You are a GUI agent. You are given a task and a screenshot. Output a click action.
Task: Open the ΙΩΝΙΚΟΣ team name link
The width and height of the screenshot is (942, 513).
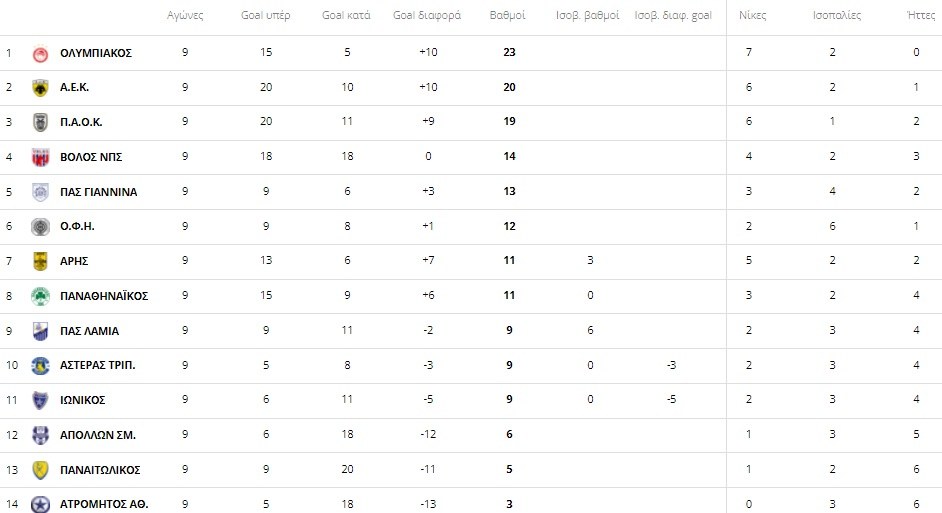click(x=83, y=400)
